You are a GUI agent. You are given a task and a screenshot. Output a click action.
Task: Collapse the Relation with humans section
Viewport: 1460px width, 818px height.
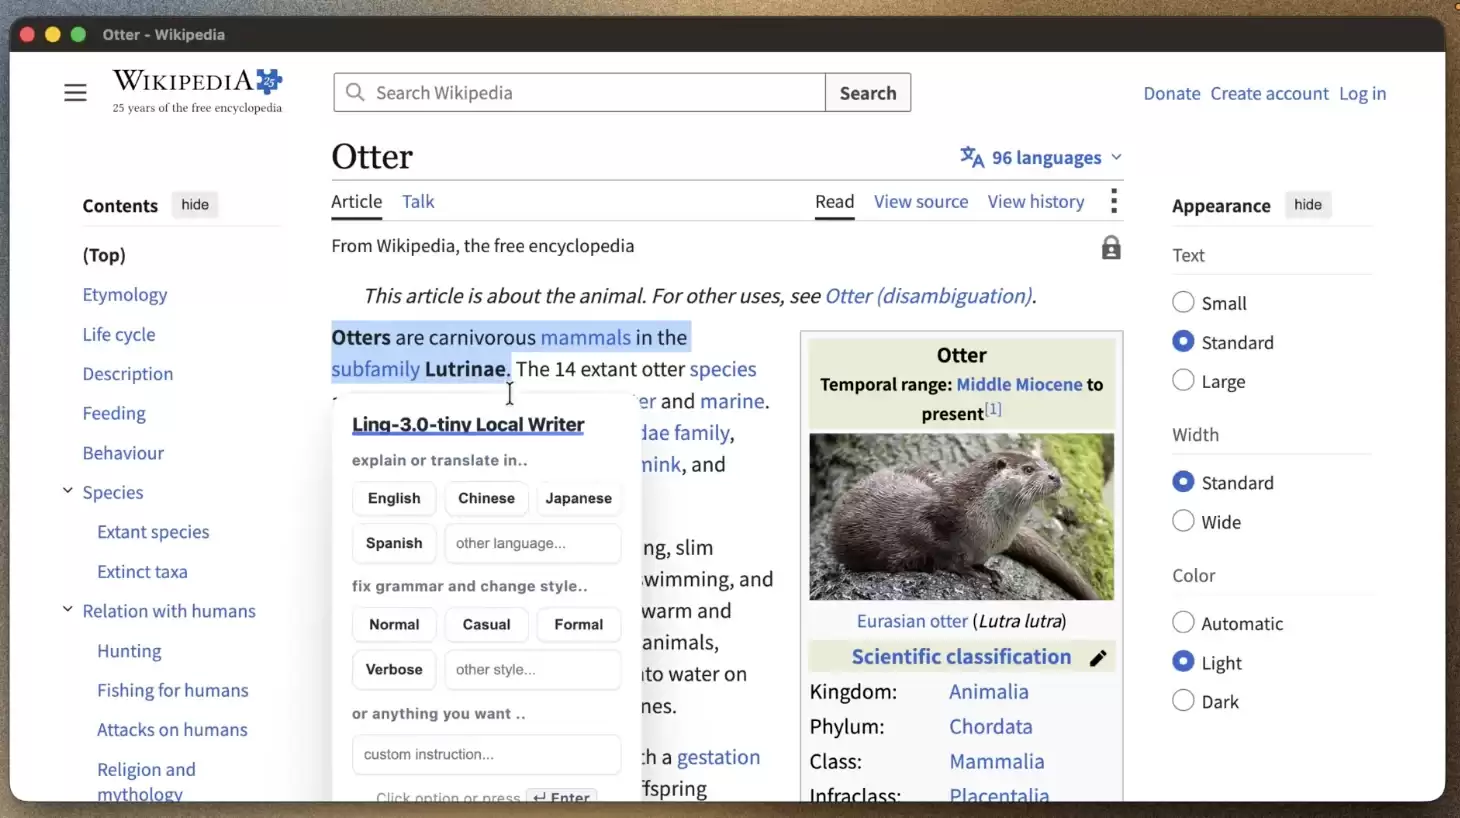click(x=68, y=610)
